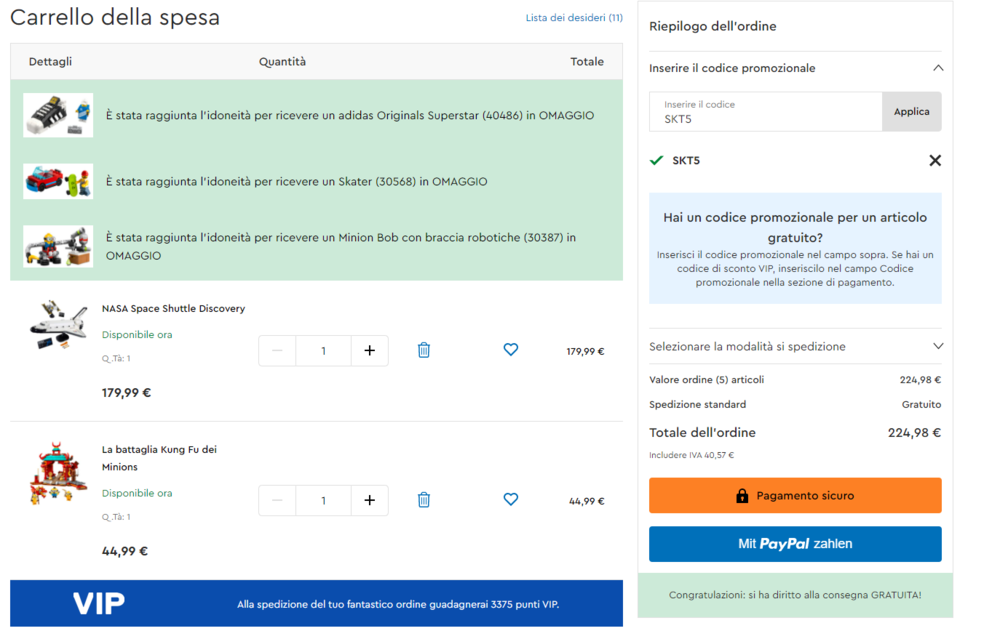Click the 44,99 € total for Minions set
Image resolution: width=1000 pixels, height=631 pixels.
pos(586,501)
